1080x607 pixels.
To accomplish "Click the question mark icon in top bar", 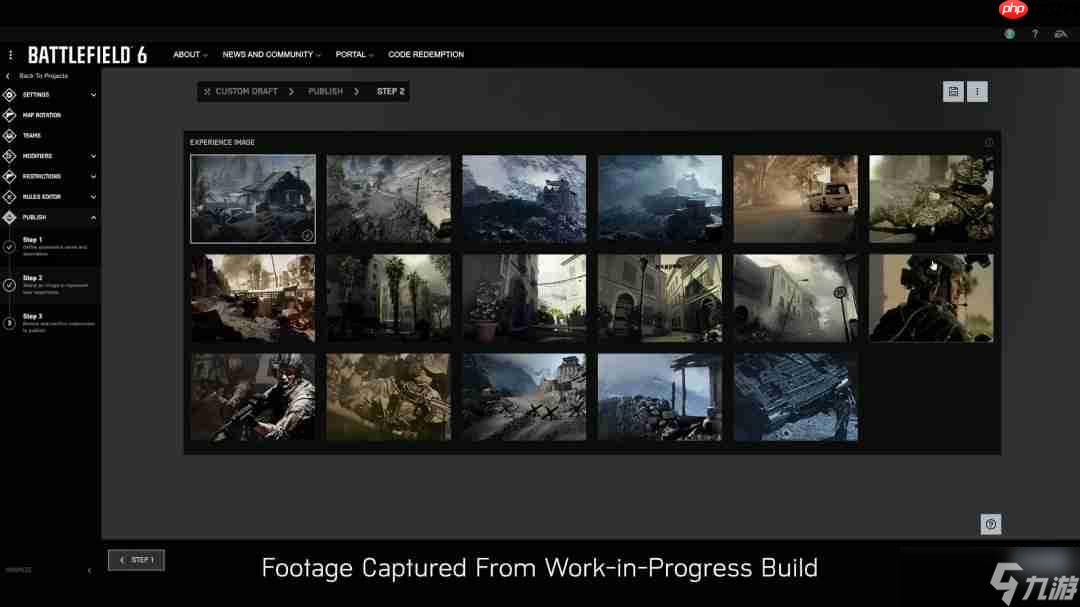I will [1035, 34].
